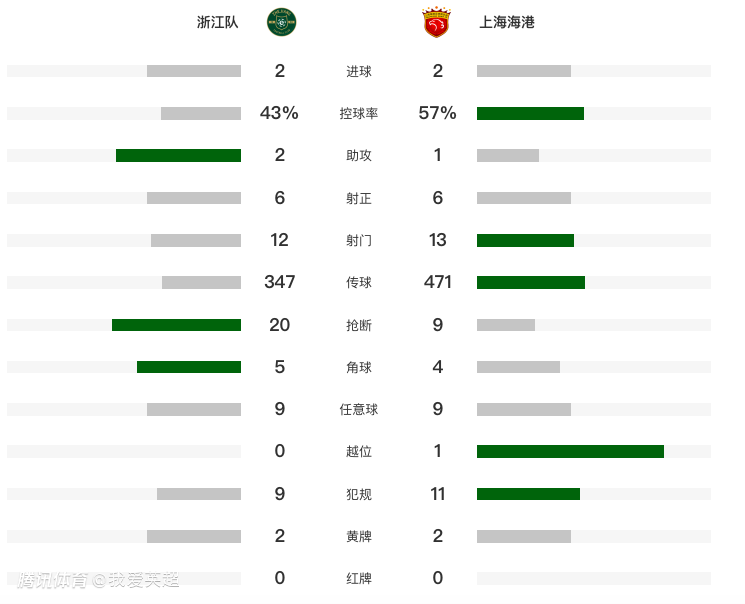The width and height of the screenshot is (745, 604).
Task: Click Zhejiang's 347 passes number
Action: [280, 282]
